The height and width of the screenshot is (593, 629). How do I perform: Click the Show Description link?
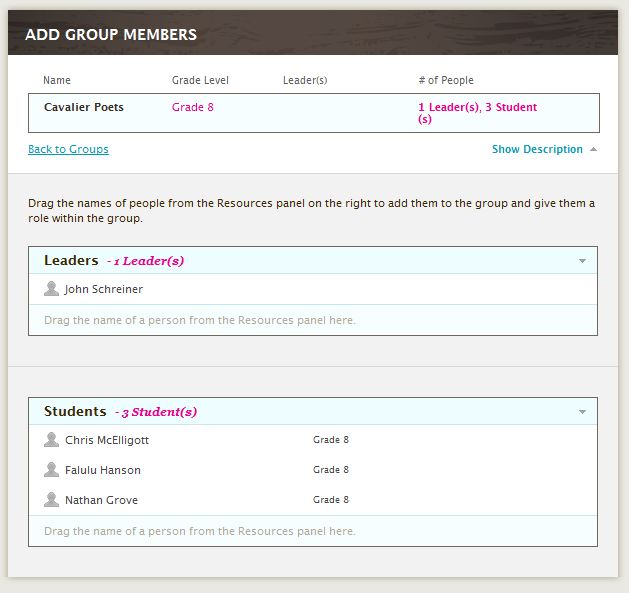537,150
